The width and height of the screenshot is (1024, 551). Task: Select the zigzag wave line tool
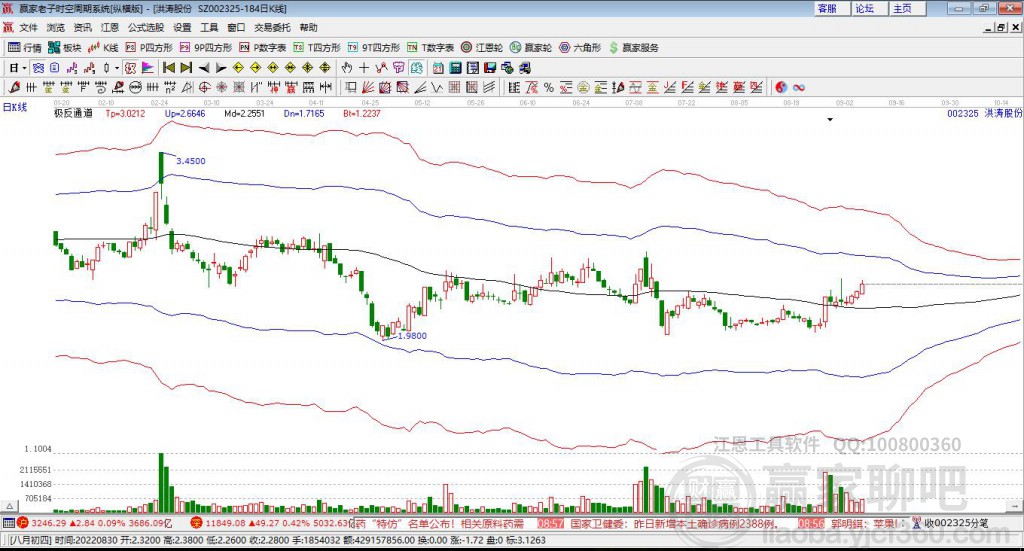pos(437,87)
